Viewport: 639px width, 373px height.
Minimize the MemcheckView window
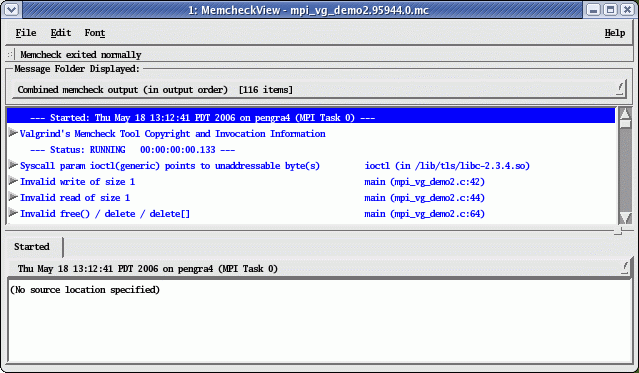coord(594,9)
